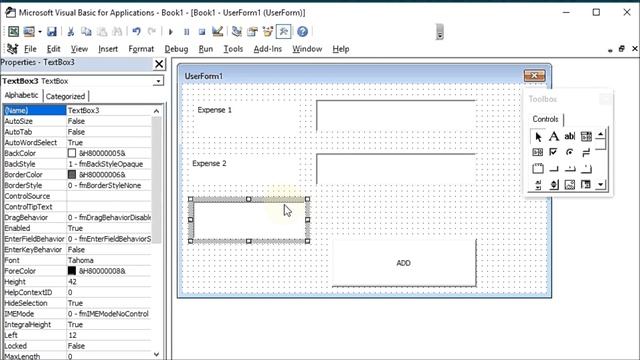640x360 pixels.
Task: Click the Toolbox scroll down arrow
Action: [600, 184]
